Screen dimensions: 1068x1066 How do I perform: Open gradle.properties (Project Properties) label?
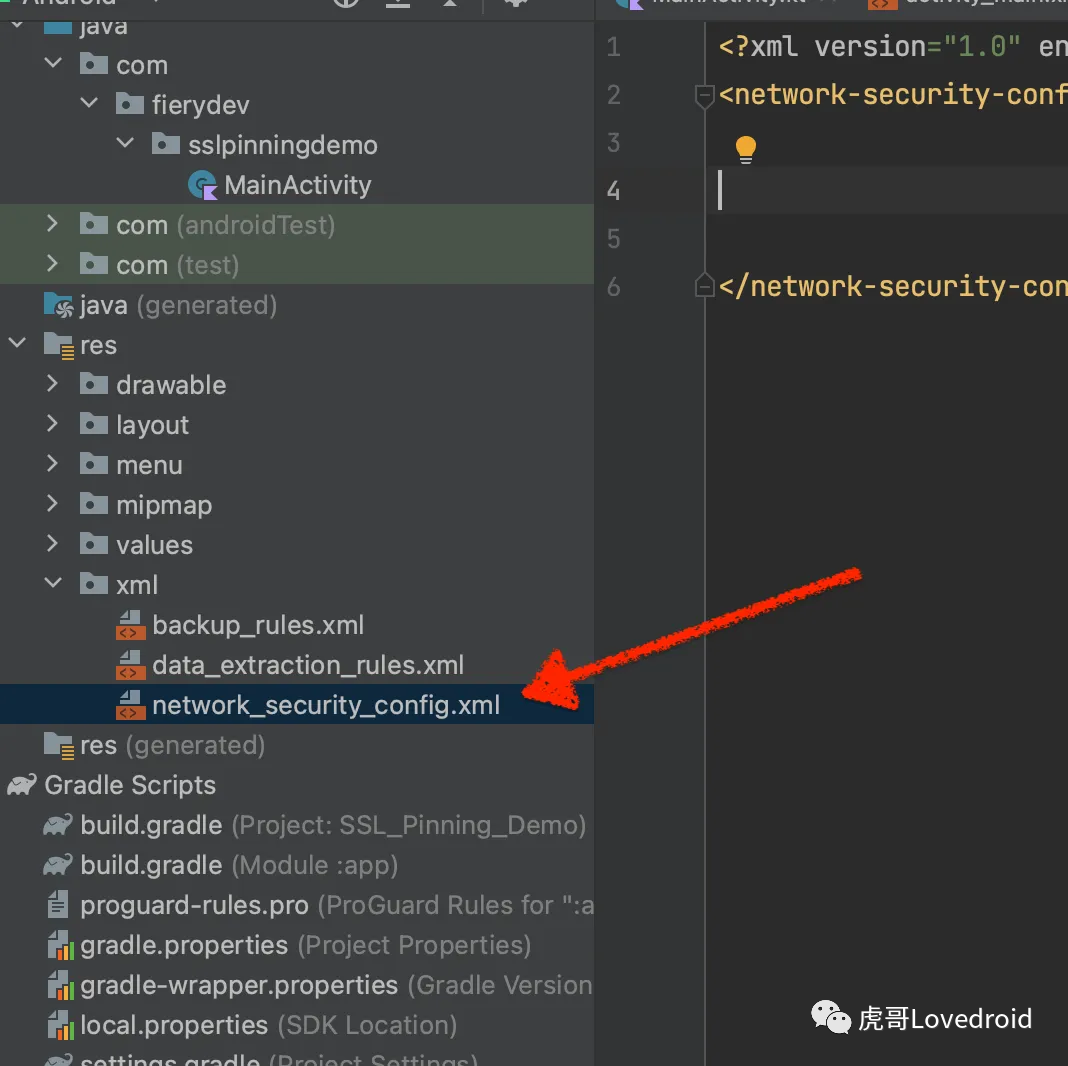306,945
